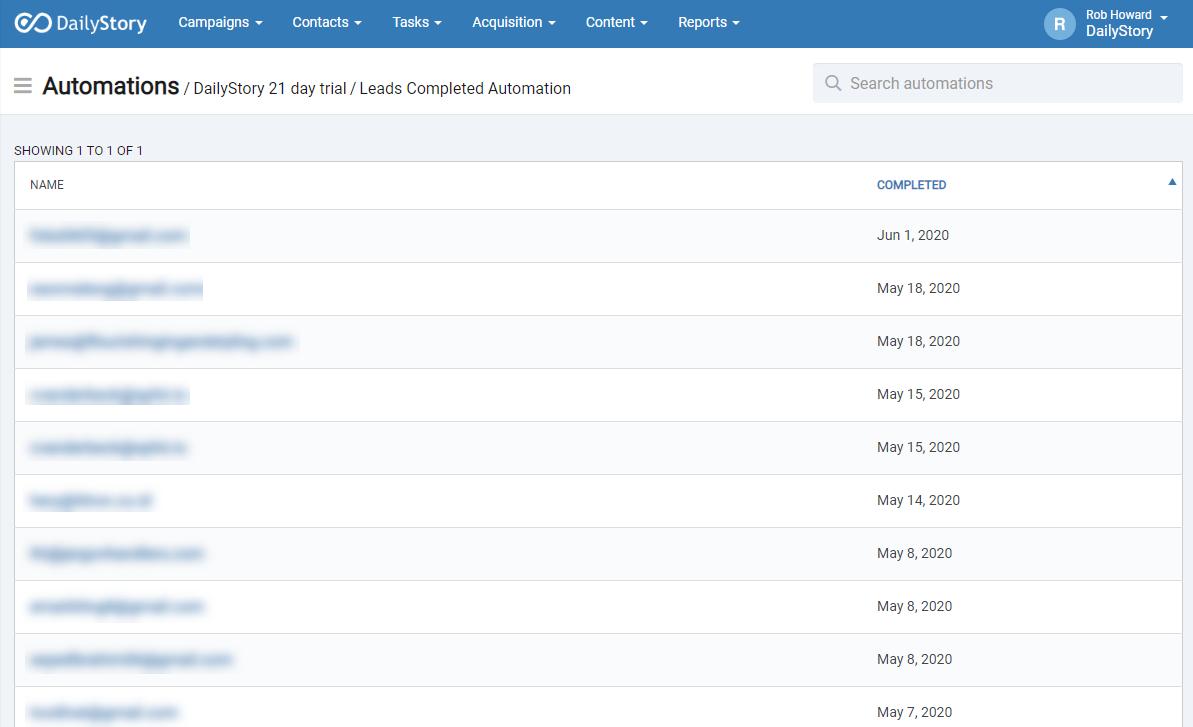Sort by the COMPLETED column header
This screenshot has width=1193, height=727.
(x=911, y=185)
